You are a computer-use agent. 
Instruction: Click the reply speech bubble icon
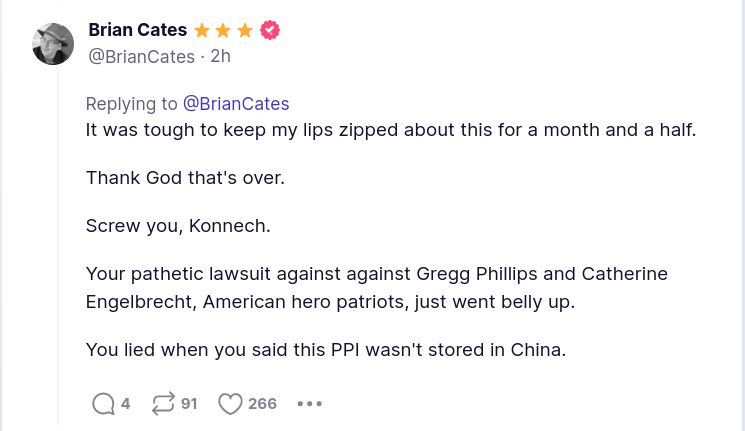pyautogui.click(x=103, y=404)
